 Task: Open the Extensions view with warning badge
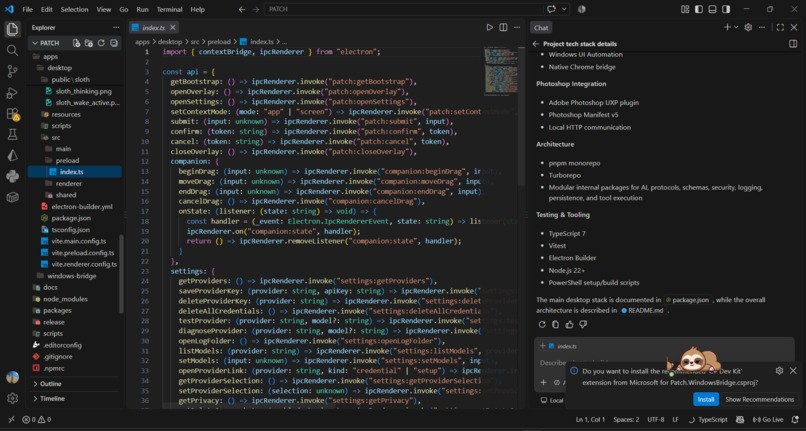tap(12, 114)
